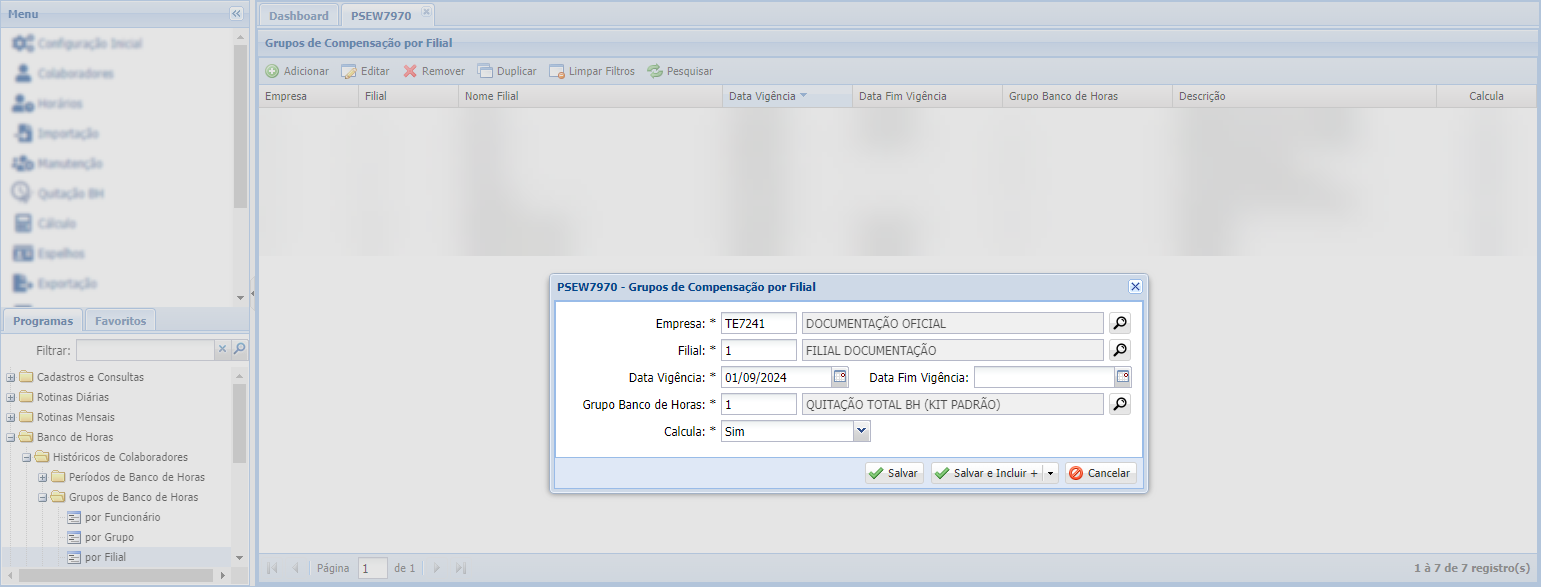Open the Data Vigência calendar picker

(x=840, y=377)
